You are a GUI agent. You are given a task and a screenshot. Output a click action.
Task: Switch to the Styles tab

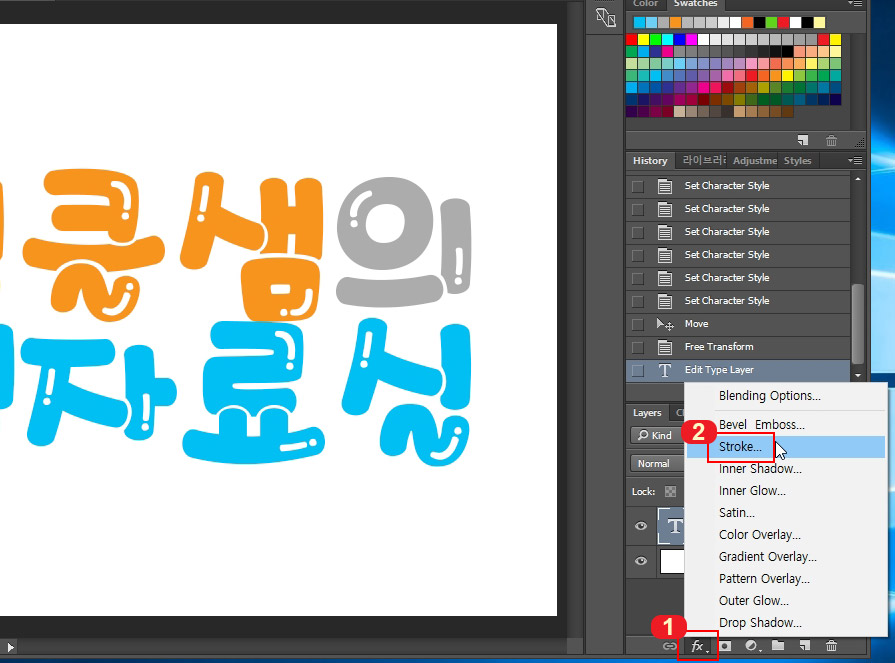point(797,161)
